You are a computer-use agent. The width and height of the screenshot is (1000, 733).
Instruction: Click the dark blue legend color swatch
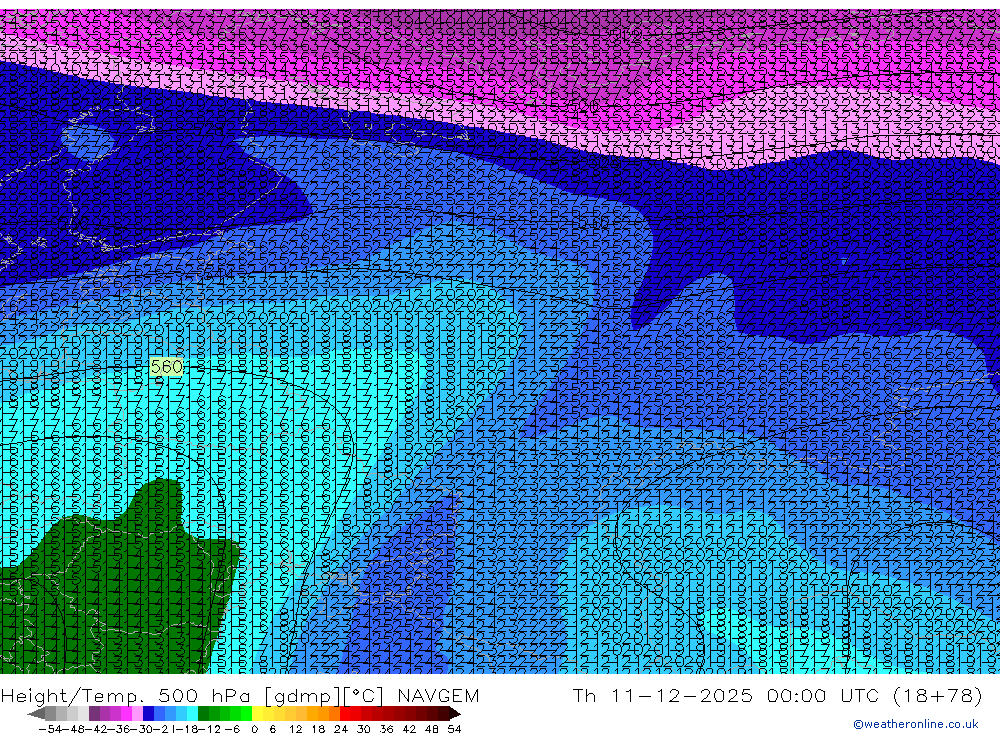[x=148, y=713]
